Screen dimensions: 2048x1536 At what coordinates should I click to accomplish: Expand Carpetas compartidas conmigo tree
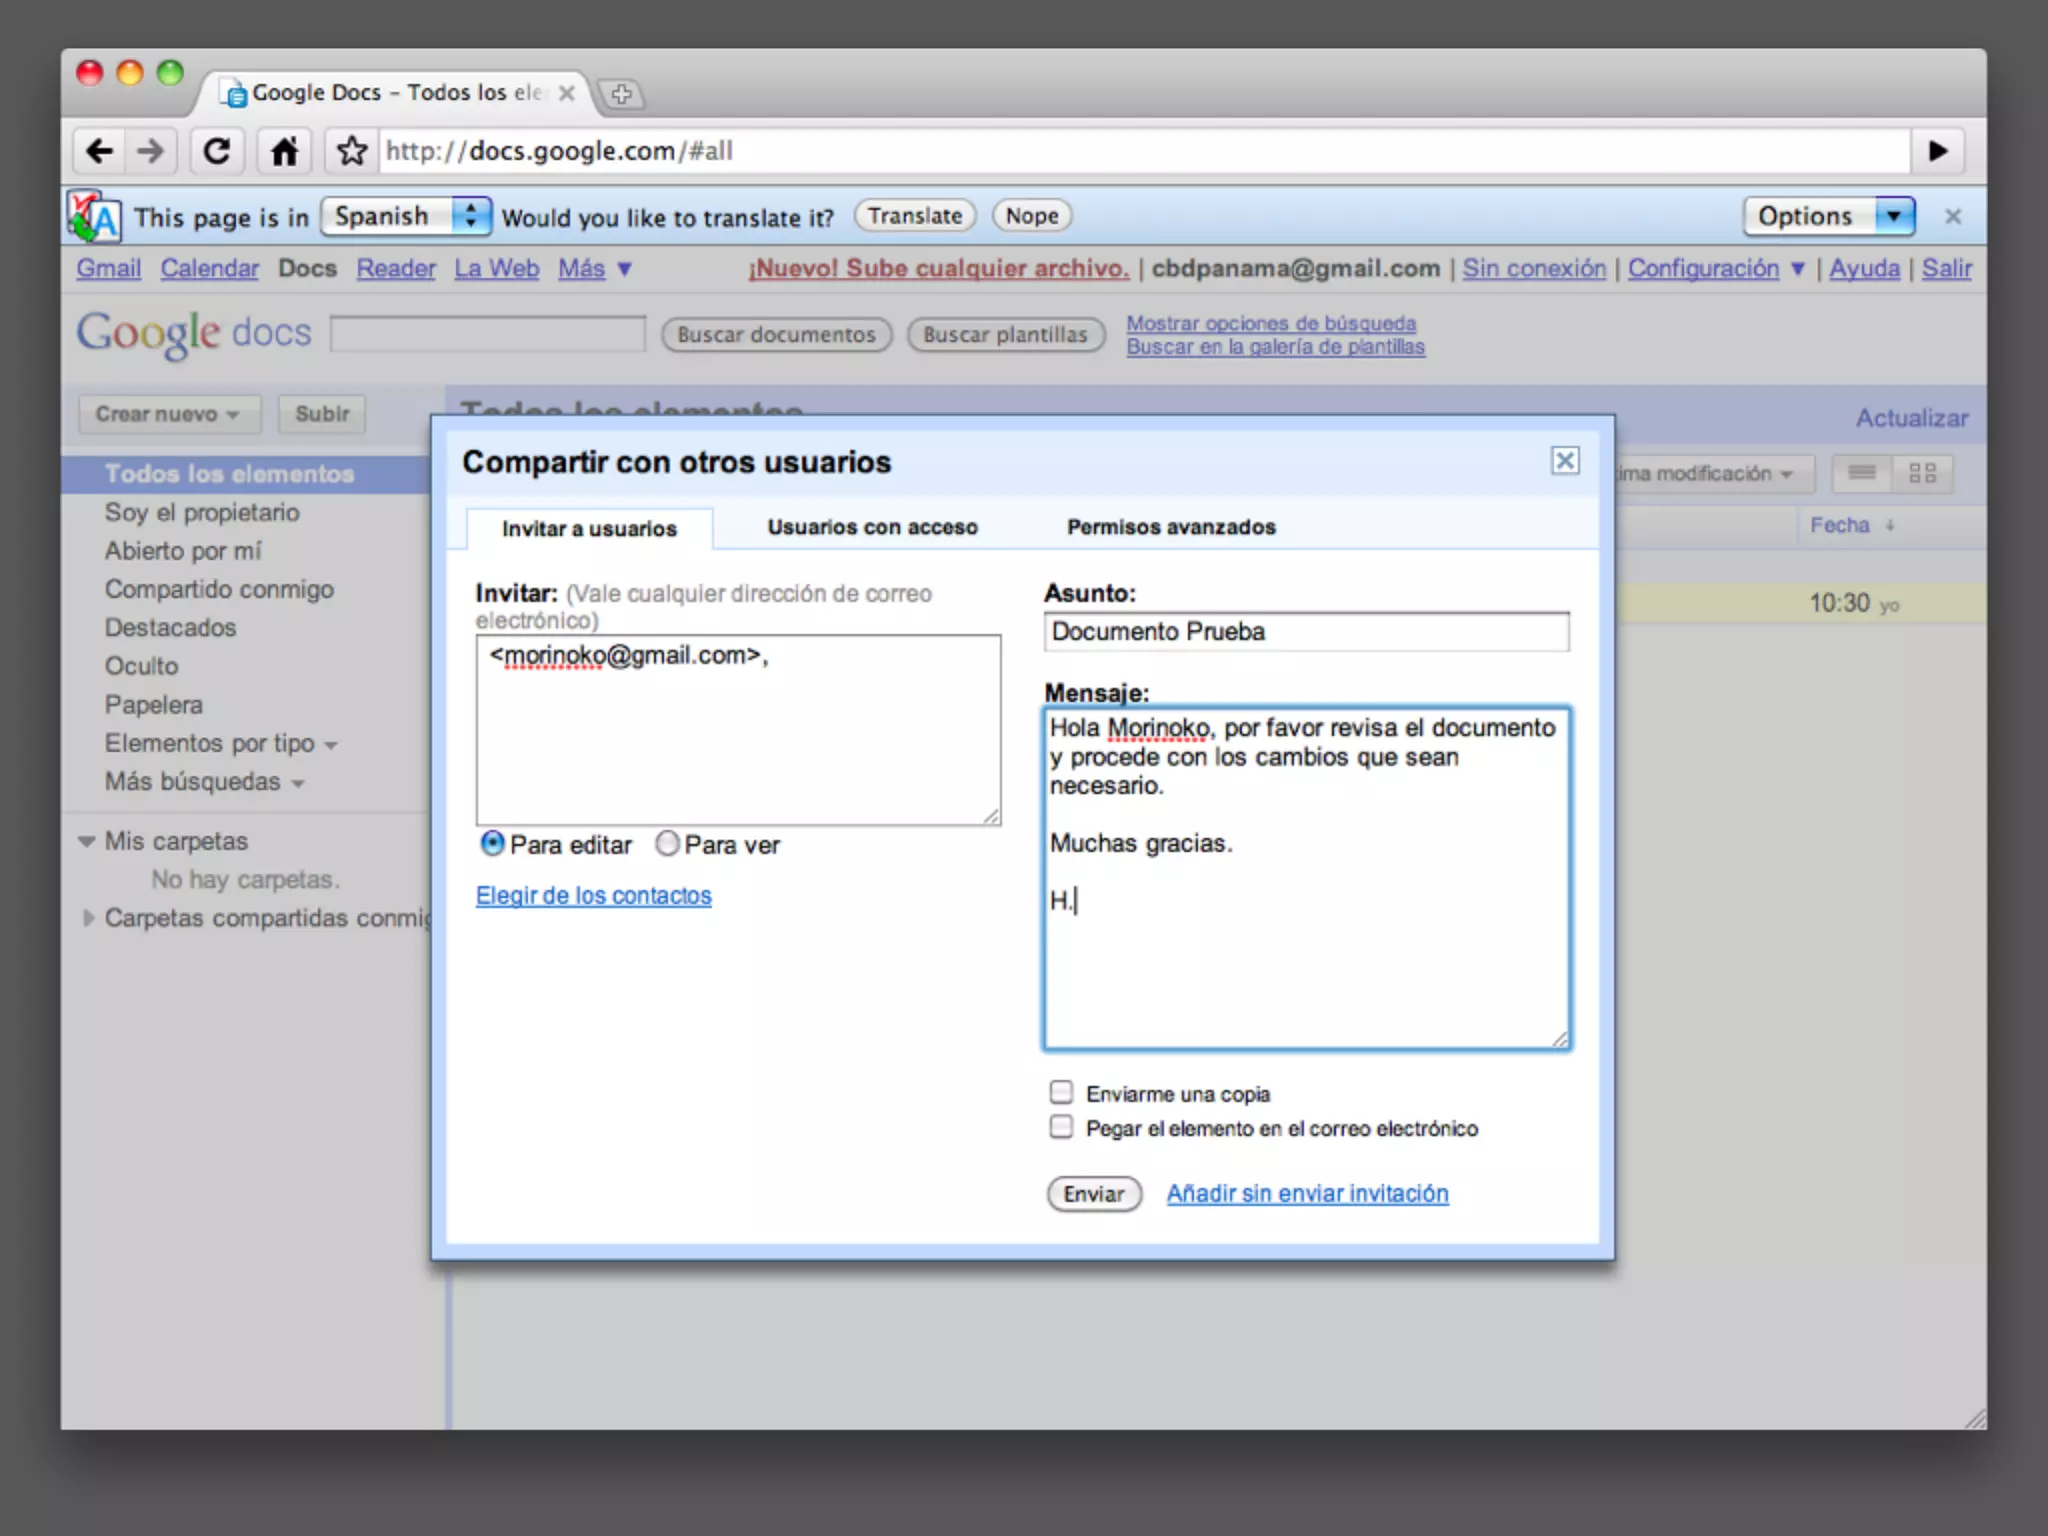tap(89, 917)
